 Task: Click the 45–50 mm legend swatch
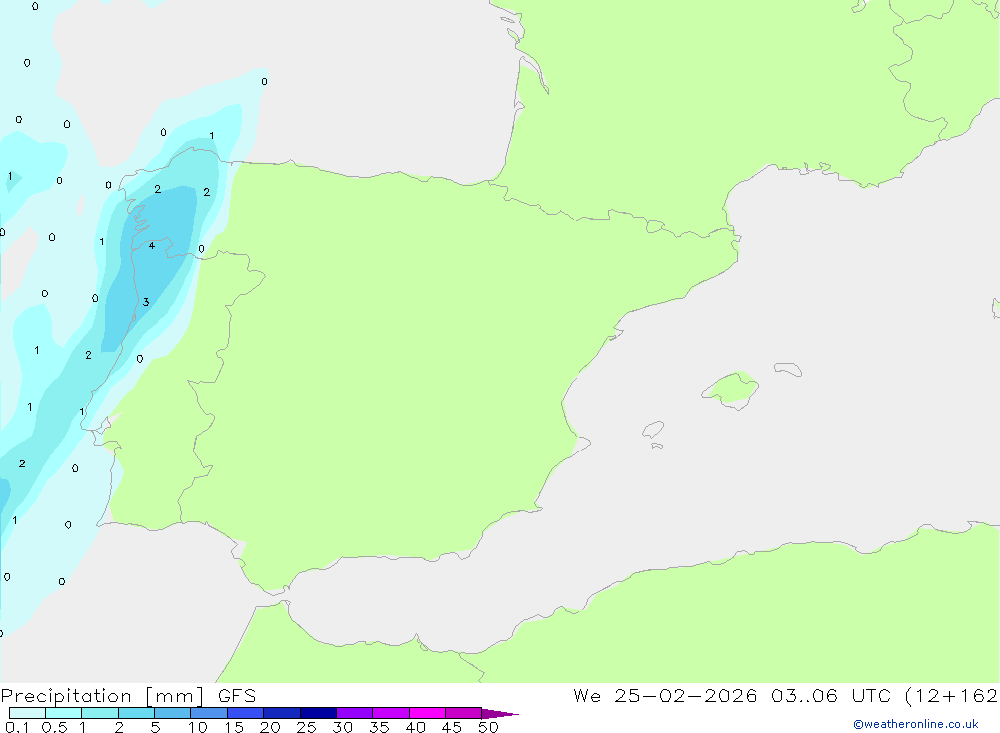[464, 713]
